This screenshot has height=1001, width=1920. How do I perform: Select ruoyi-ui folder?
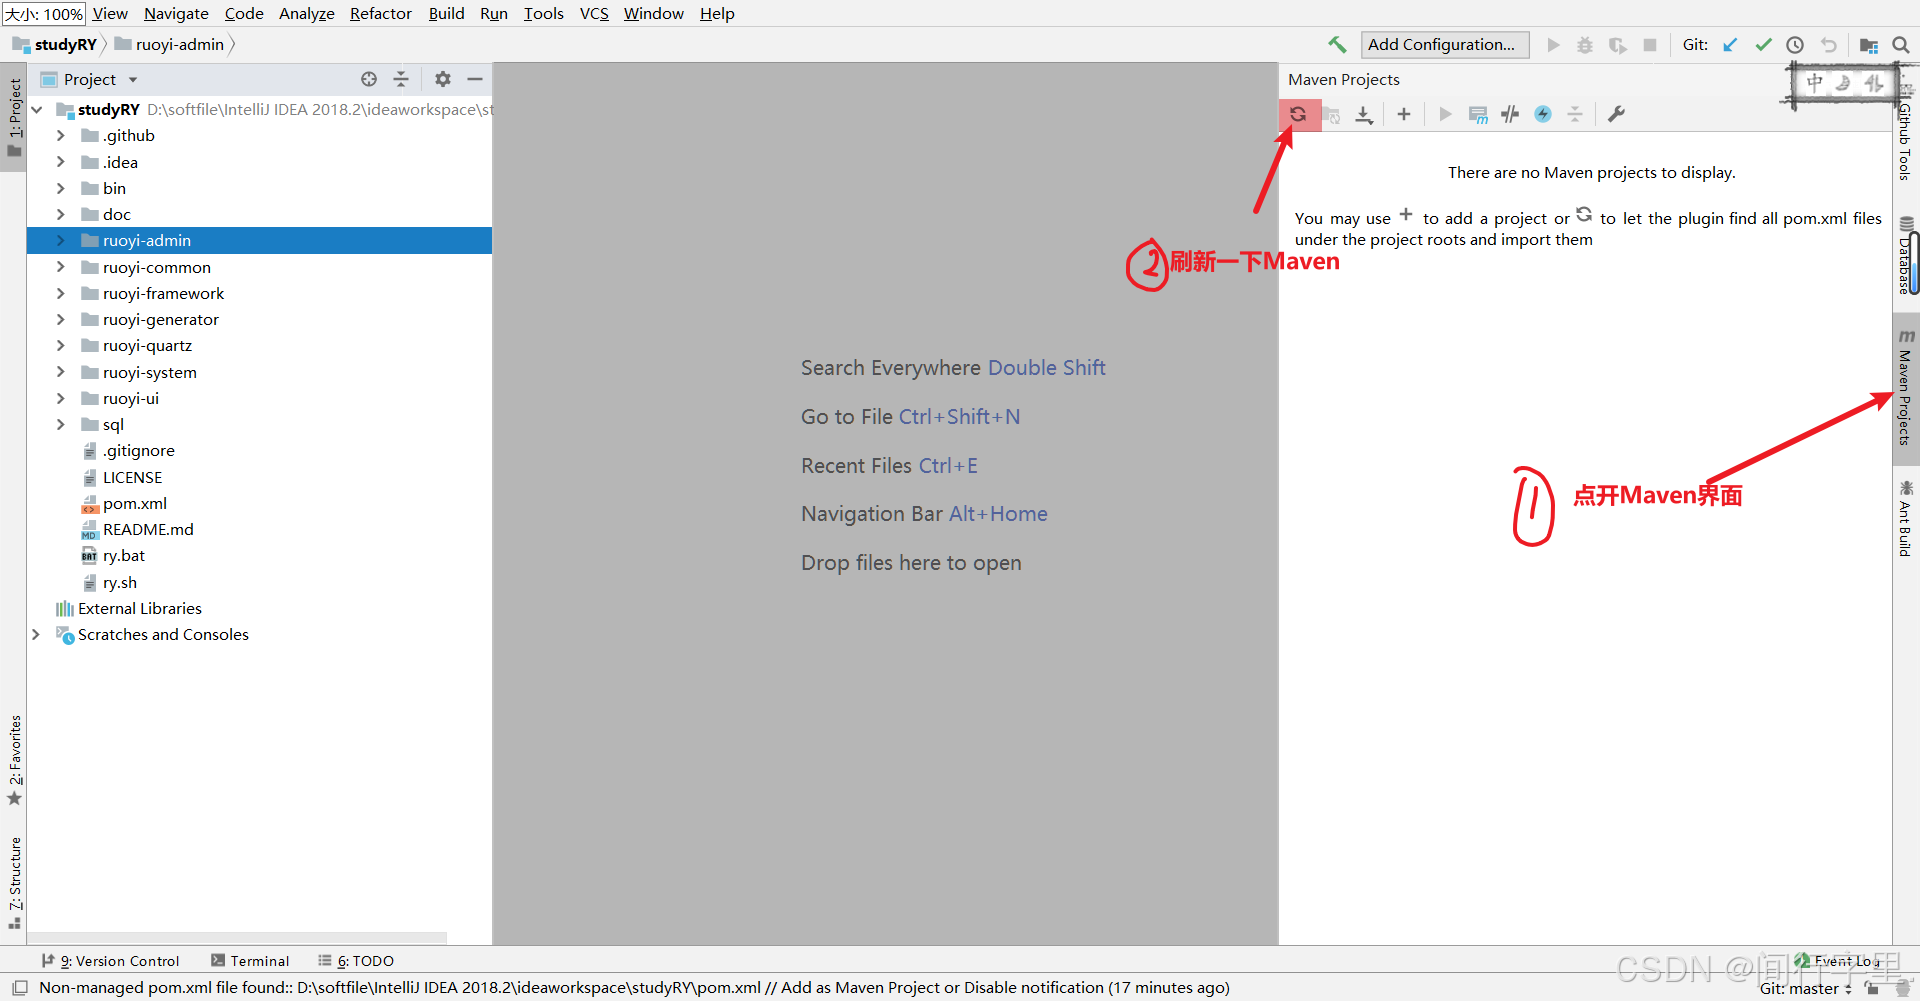tap(131, 398)
